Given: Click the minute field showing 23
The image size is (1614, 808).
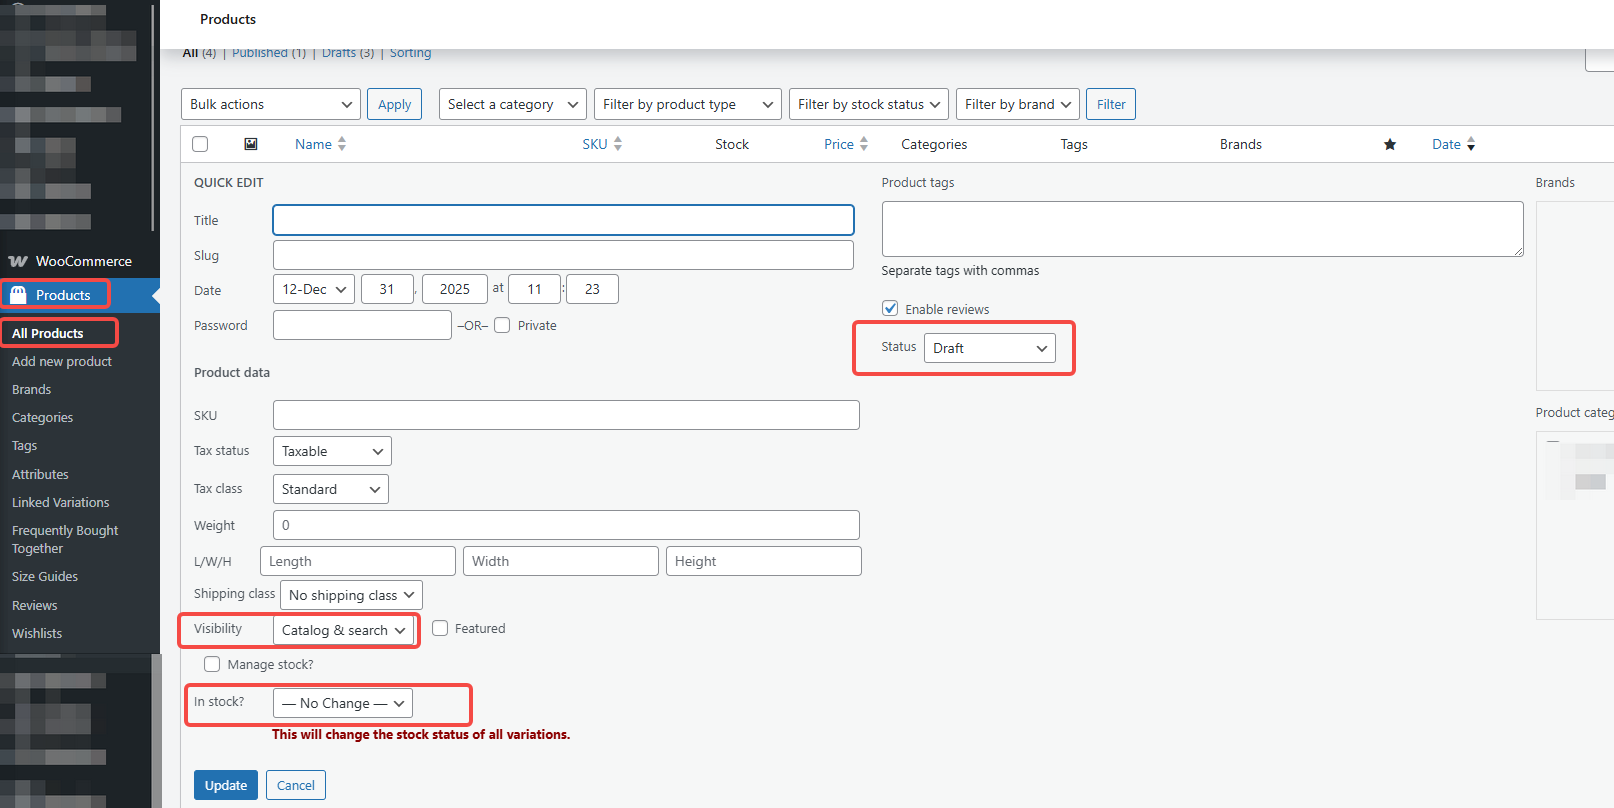Looking at the screenshot, I should [x=592, y=289].
